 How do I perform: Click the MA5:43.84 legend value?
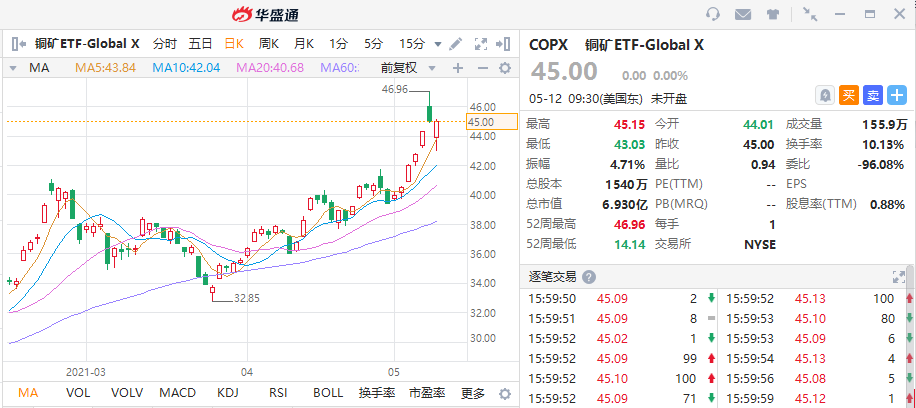[x=106, y=68]
